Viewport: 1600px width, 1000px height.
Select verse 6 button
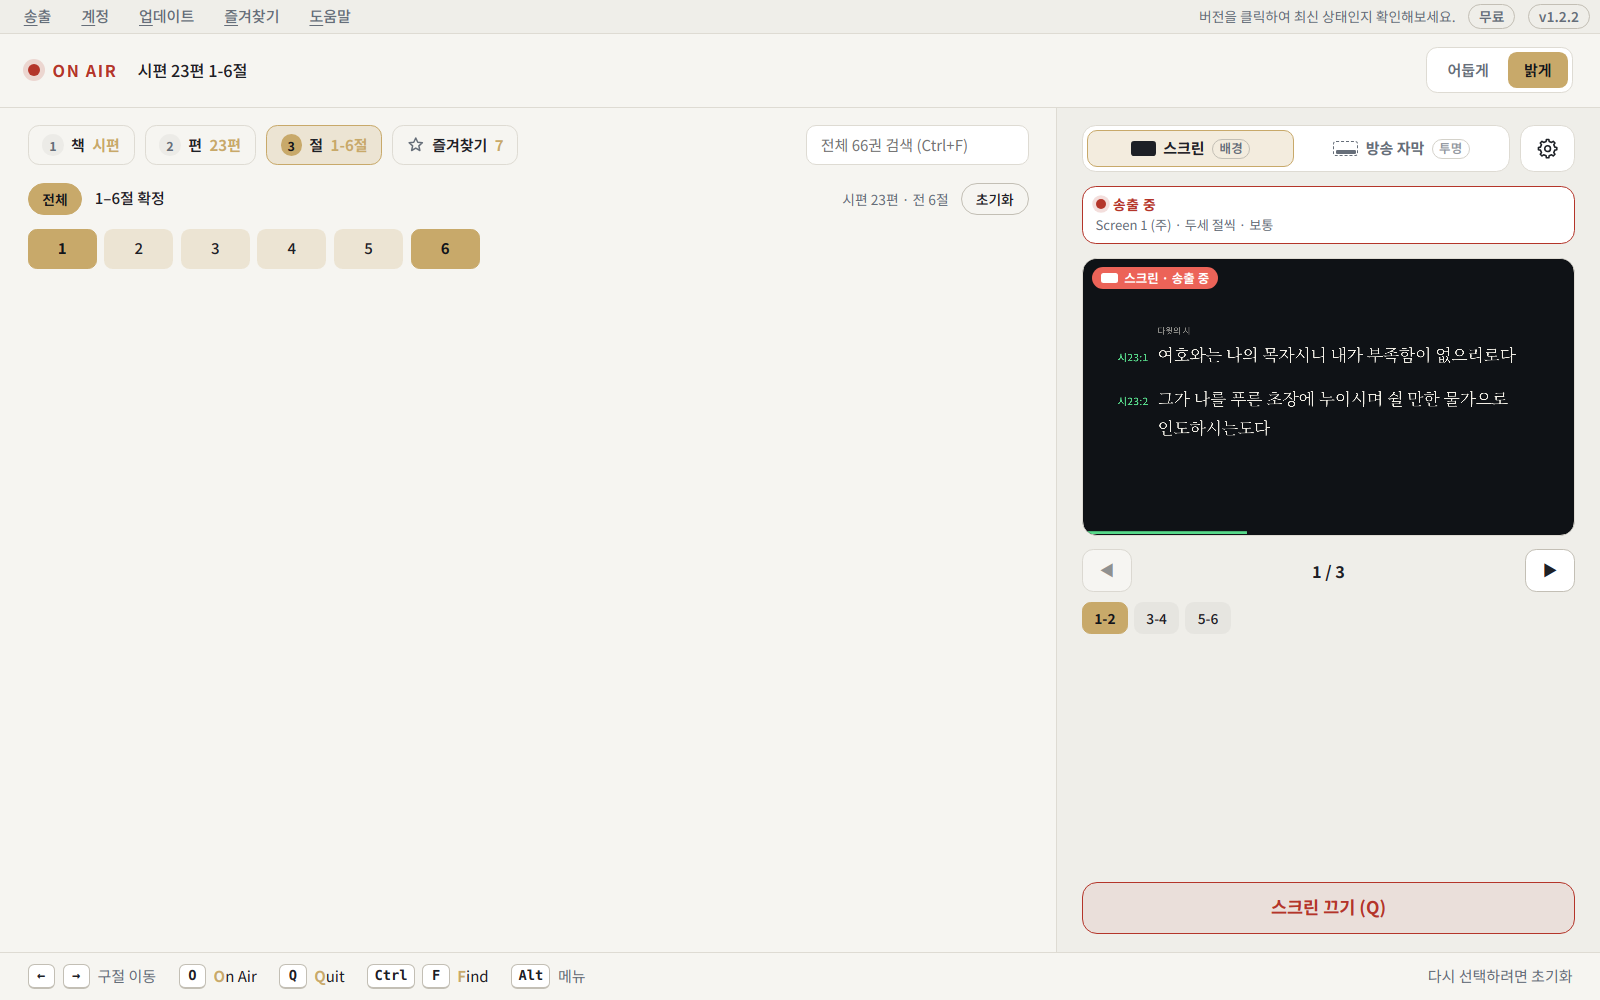(445, 249)
